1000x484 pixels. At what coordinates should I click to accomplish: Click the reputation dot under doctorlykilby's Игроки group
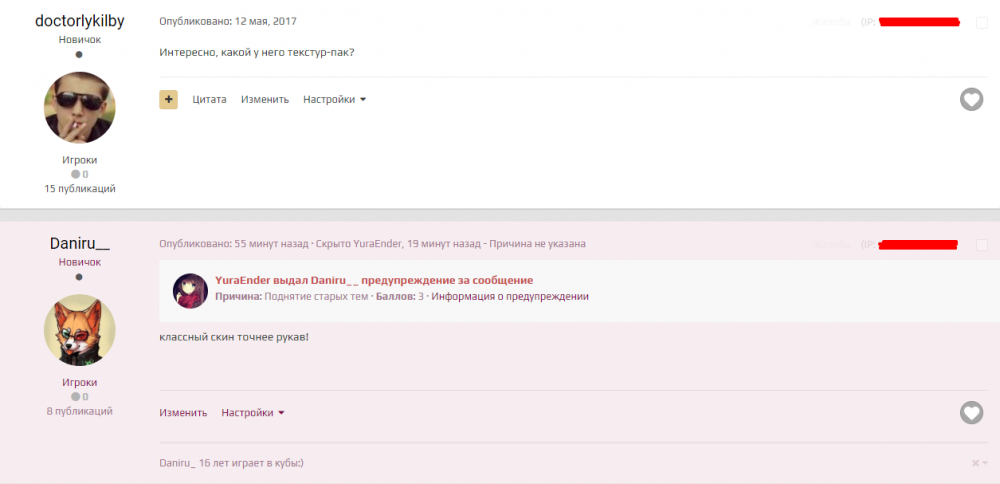tap(75, 174)
